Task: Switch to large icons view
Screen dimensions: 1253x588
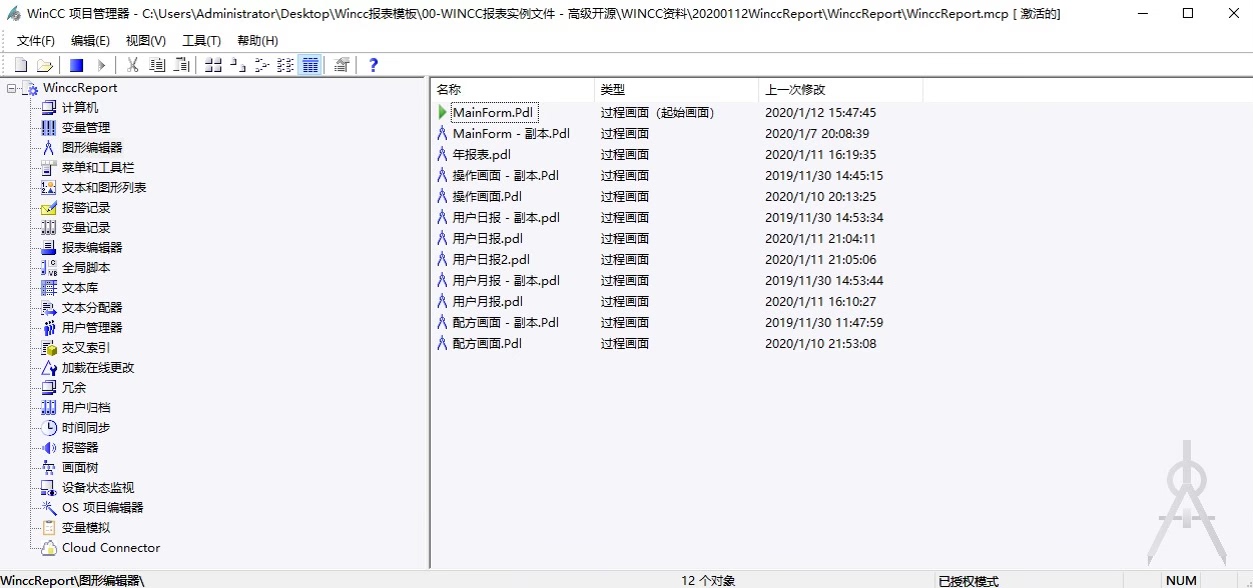Action: pos(213,65)
